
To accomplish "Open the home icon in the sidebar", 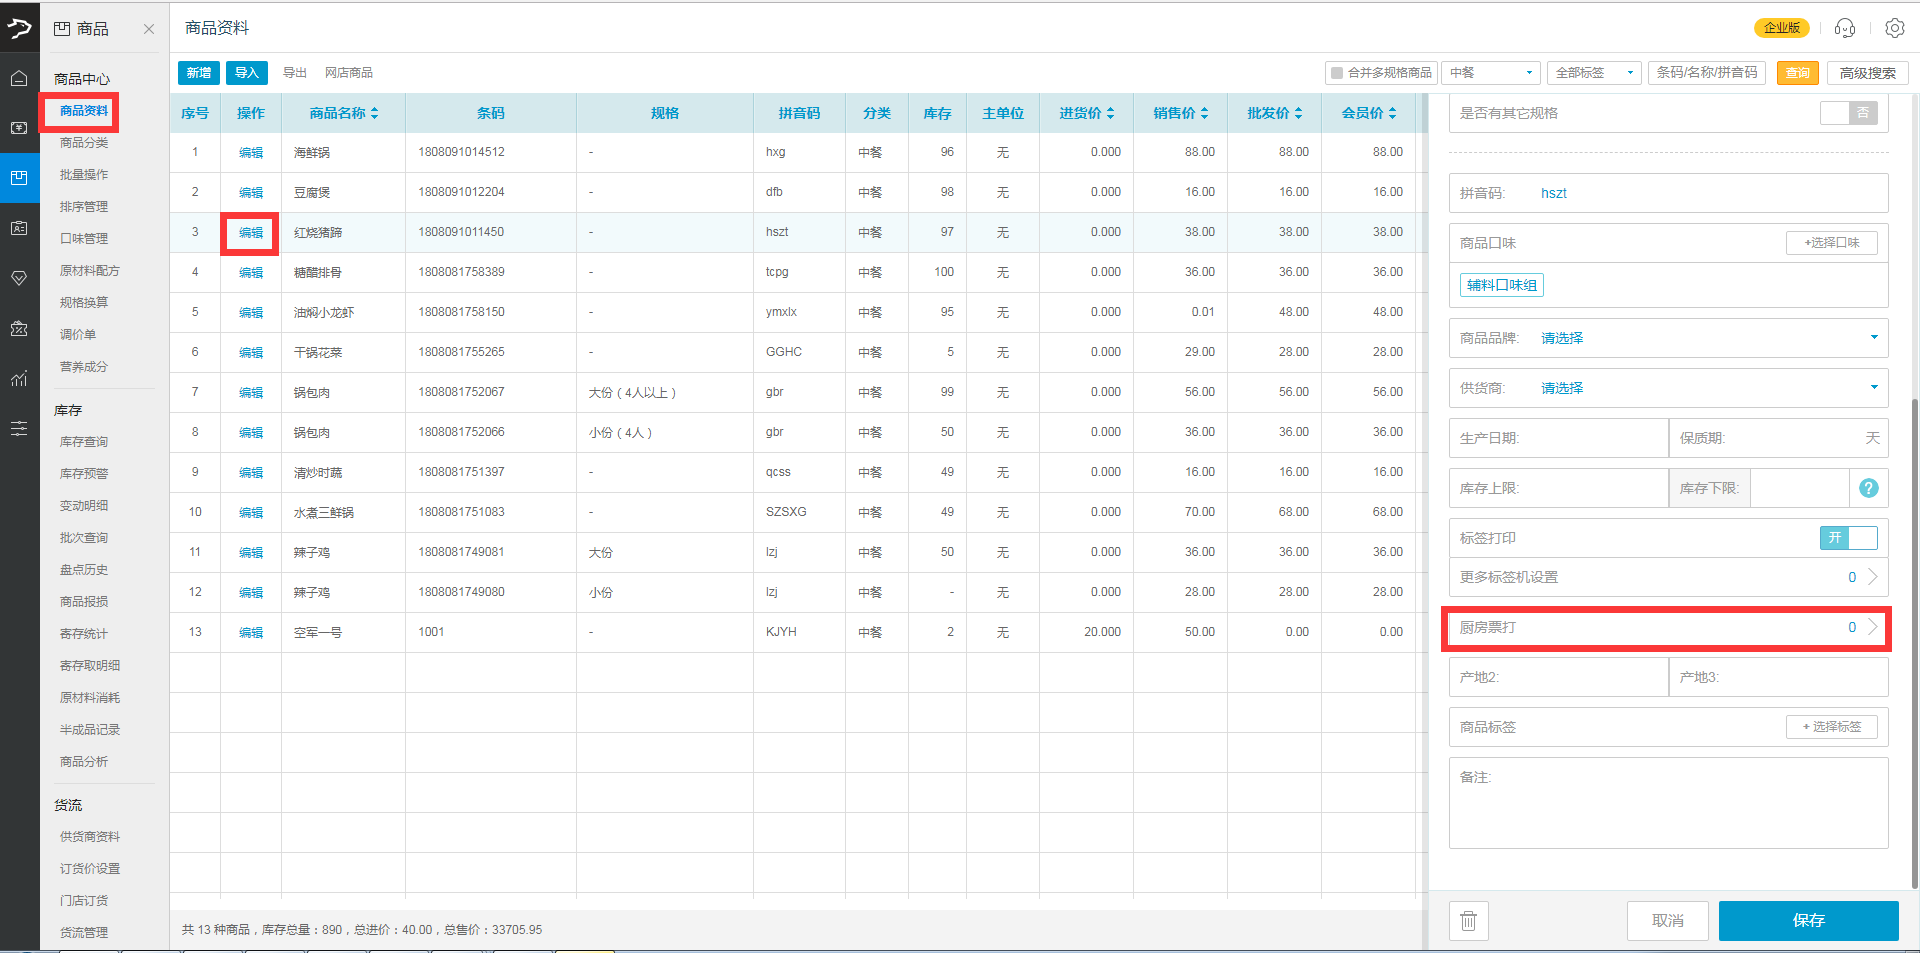I will [19, 78].
